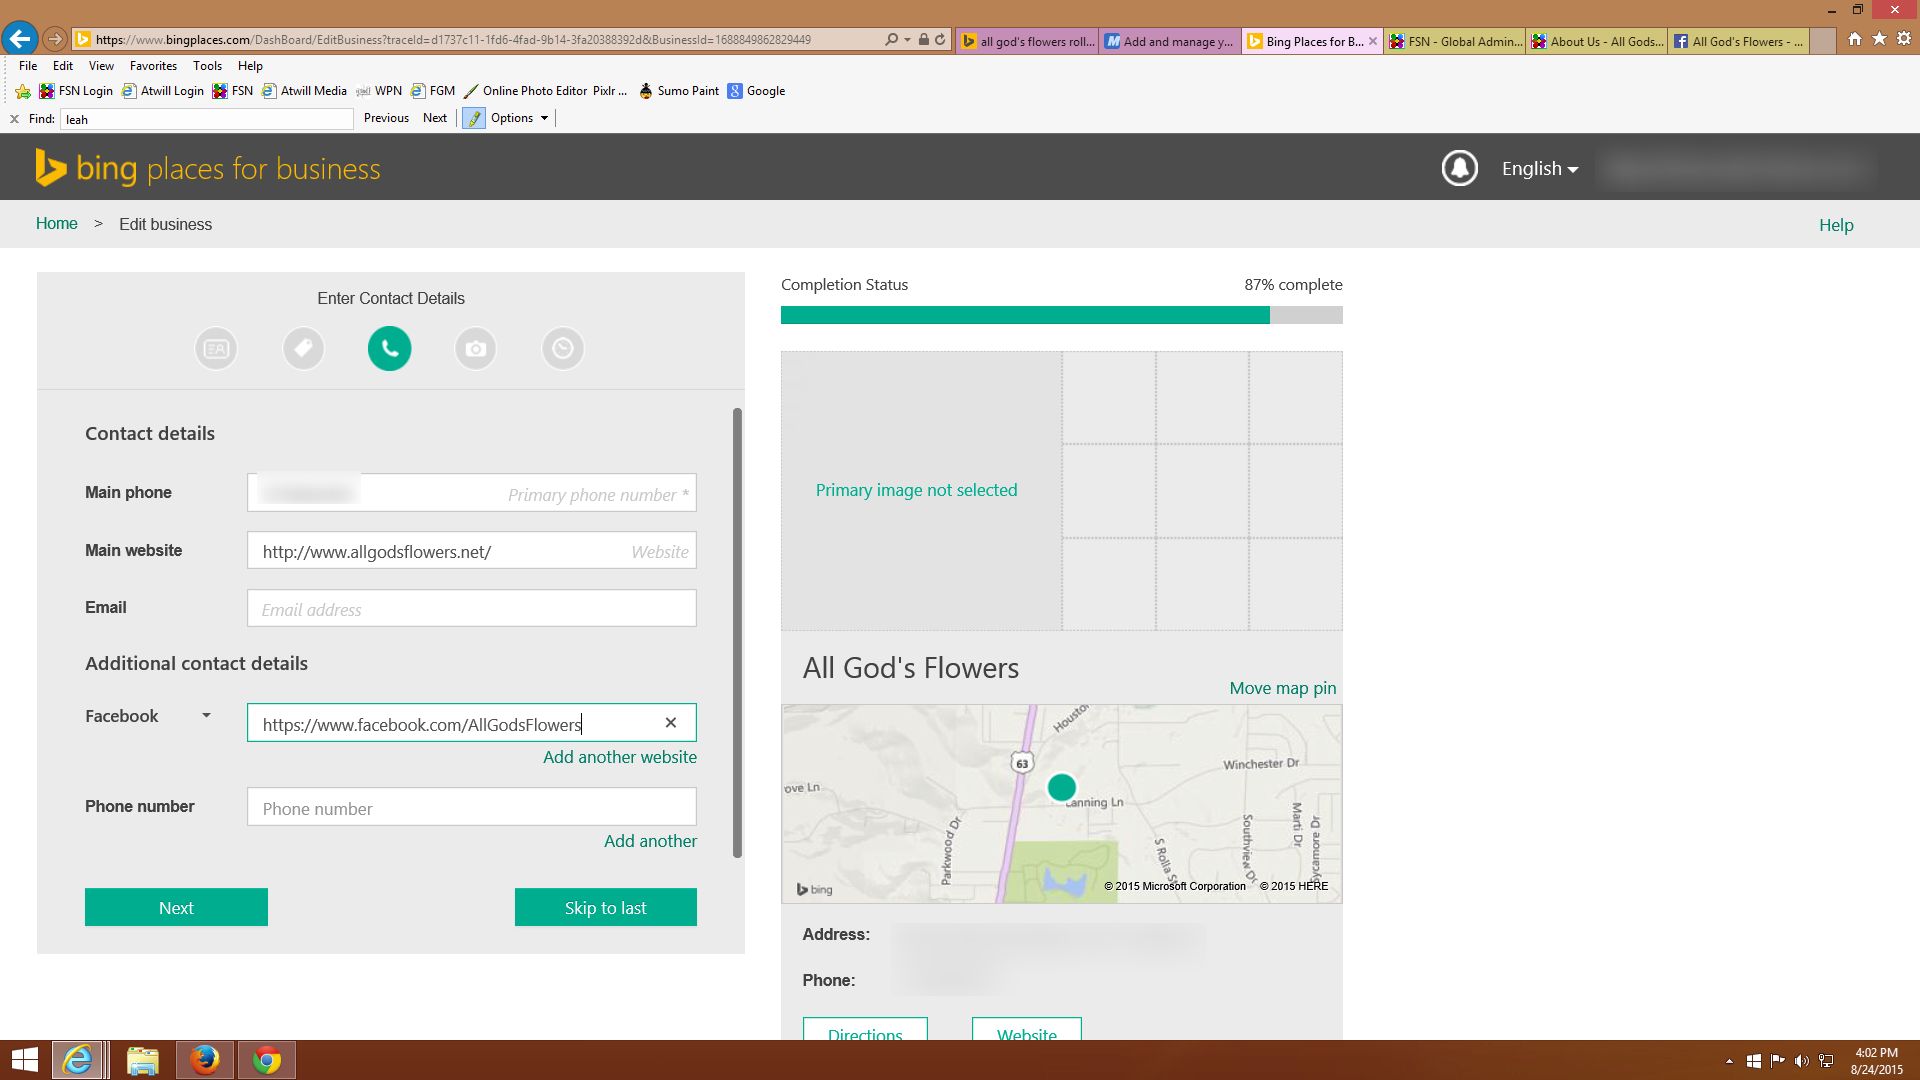Click the Email address input field

[471, 609]
